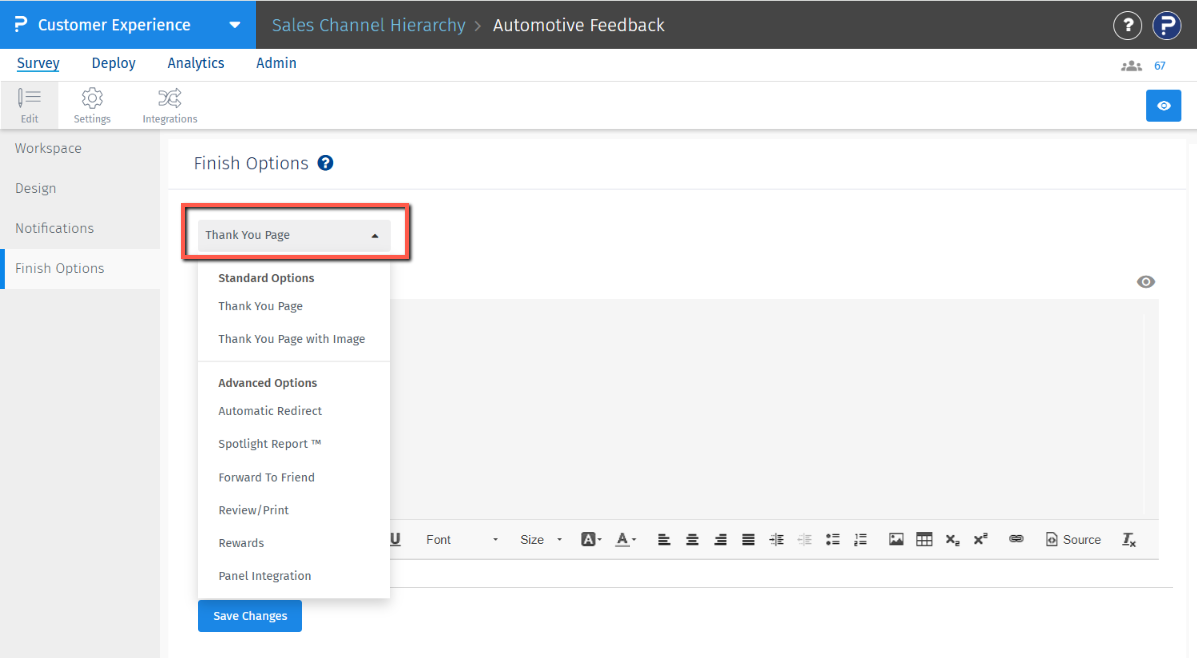Insert a hyperlink

[1016, 539]
